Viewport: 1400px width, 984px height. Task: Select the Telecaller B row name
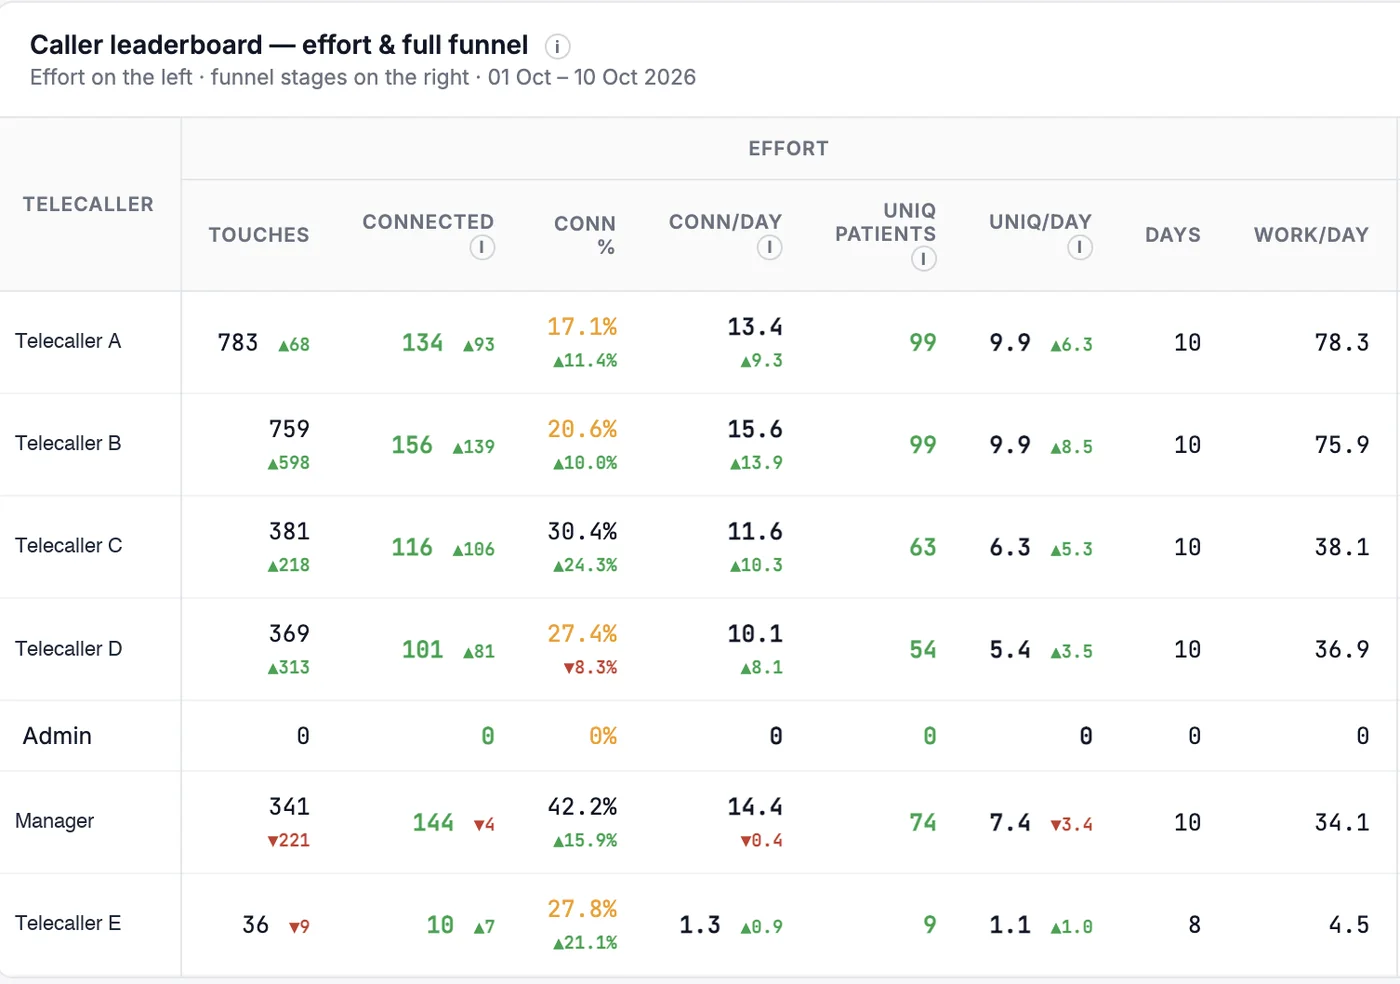pos(68,443)
